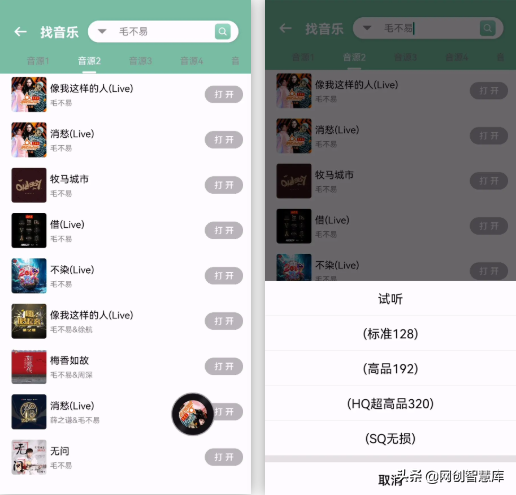Image resolution: width=516 pixels, height=495 pixels.
Task: Click 打开 button for 无问
Action: pyautogui.click(x=224, y=457)
